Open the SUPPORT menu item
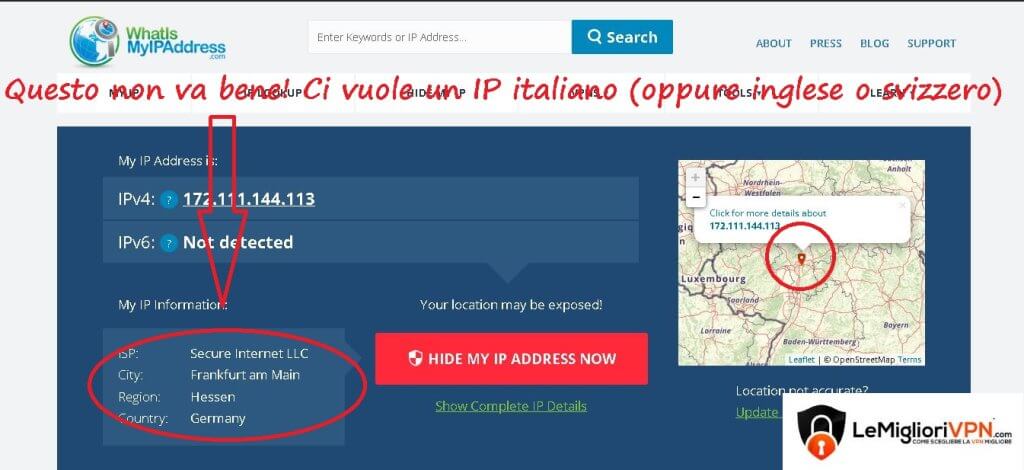This screenshot has height=470, width=1024. [931, 43]
